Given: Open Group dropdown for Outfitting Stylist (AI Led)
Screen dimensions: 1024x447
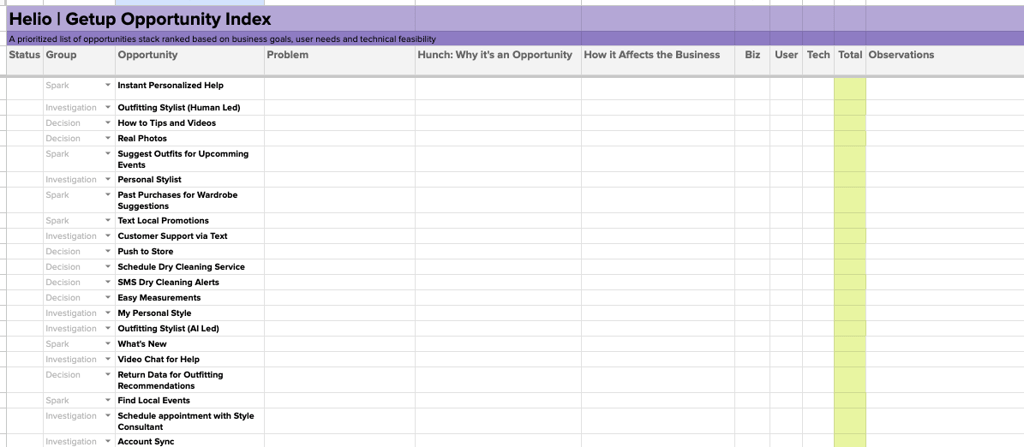Looking at the screenshot, I should coord(108,329).
